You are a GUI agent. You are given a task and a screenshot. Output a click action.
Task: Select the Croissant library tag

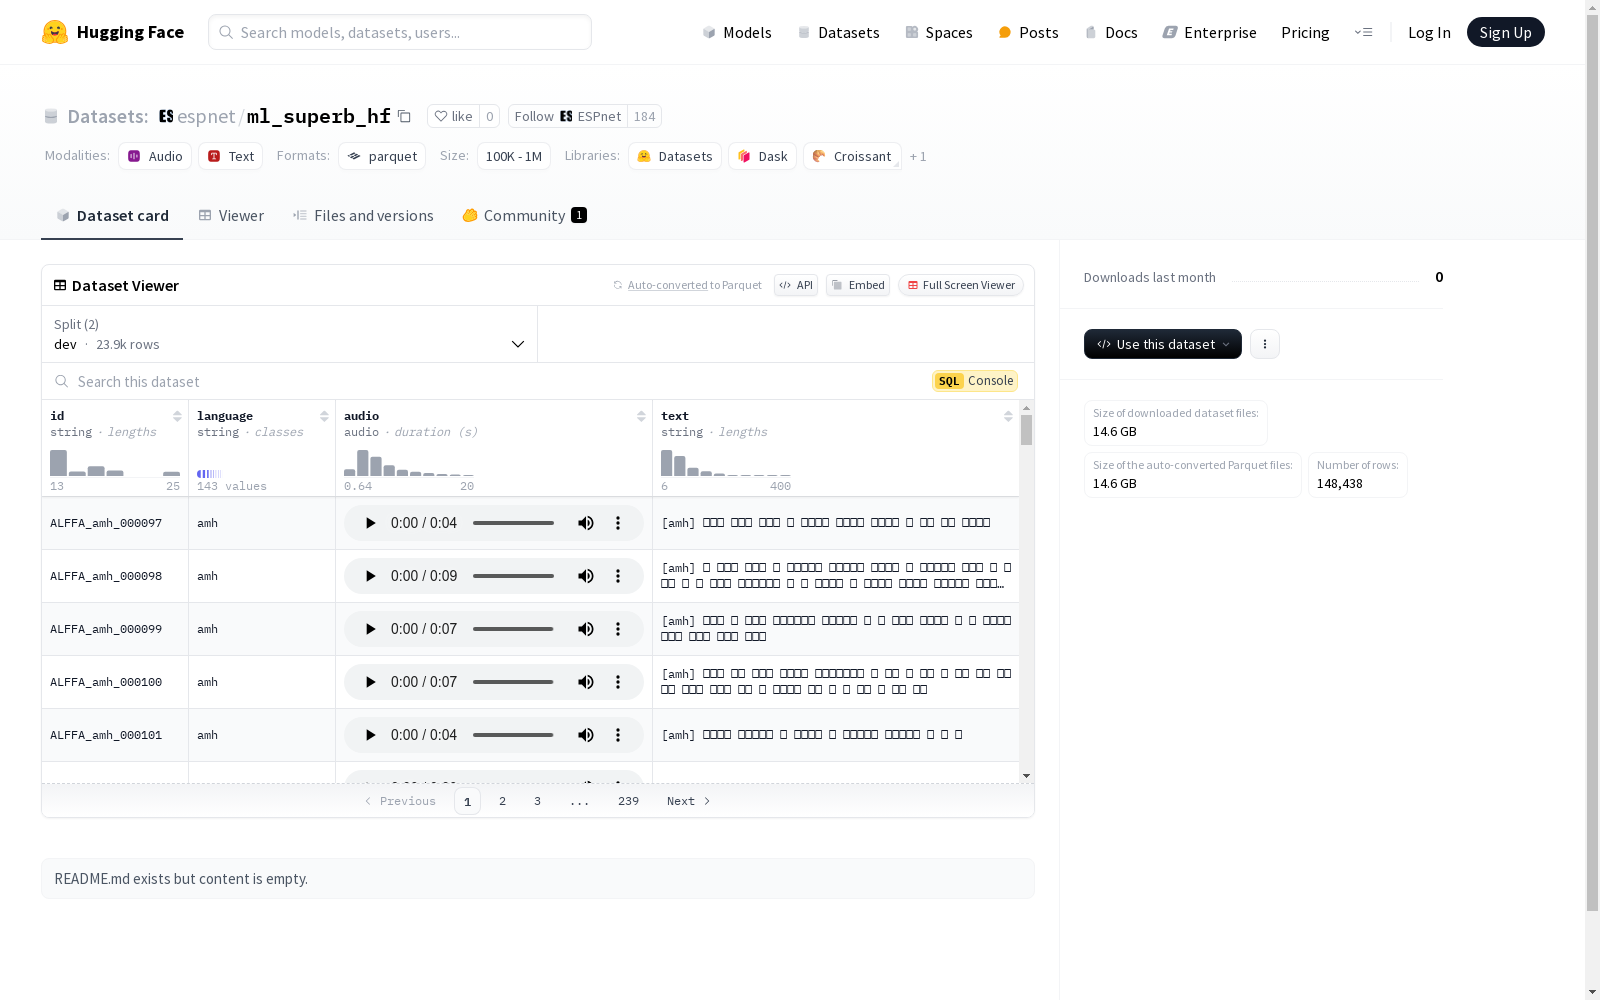click(x=852, y=156)
